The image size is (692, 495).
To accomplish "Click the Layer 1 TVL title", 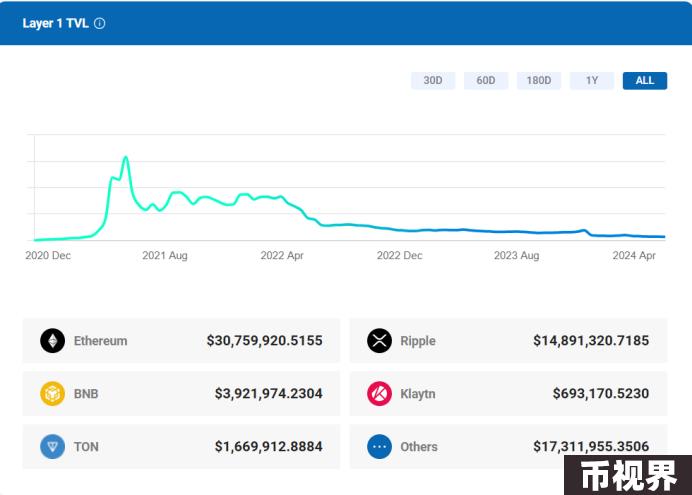I will 56,23.
